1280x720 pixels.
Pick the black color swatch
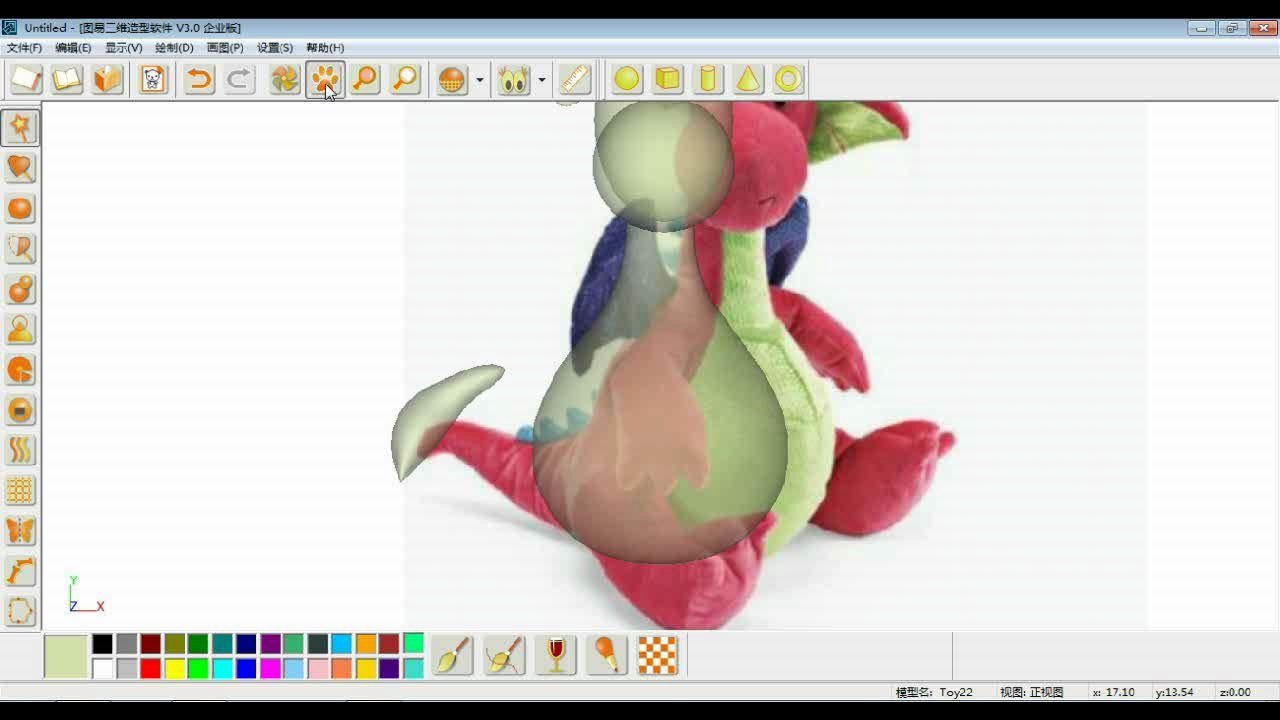coord(102,644)
